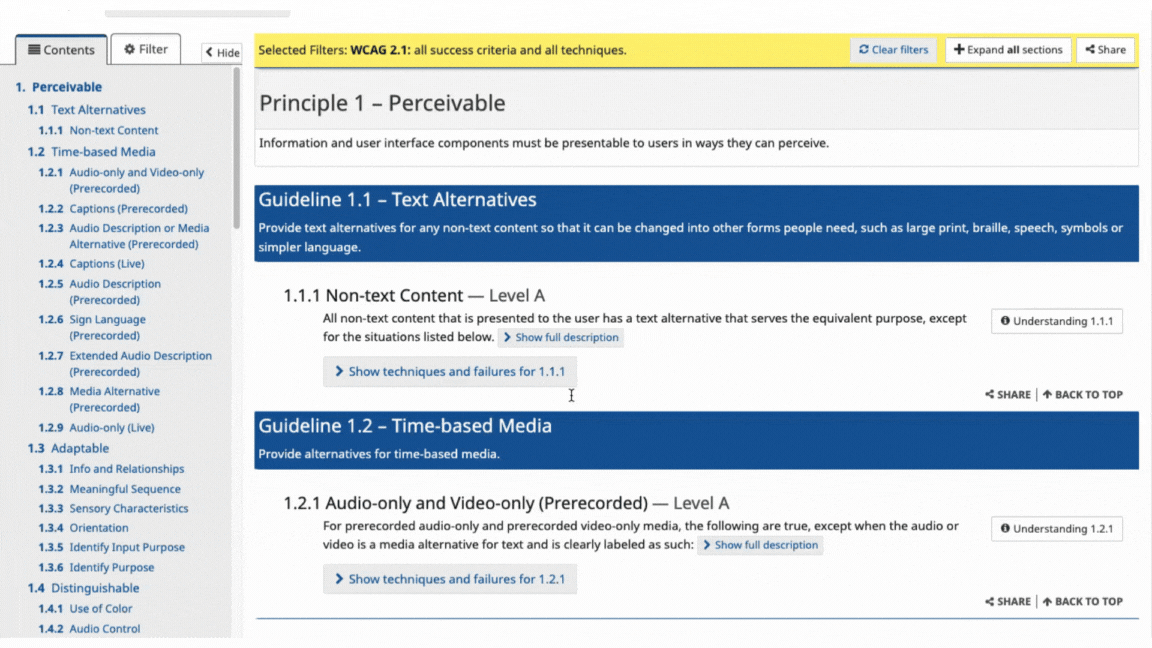Go to 1. Perceivable in contents

59,87
